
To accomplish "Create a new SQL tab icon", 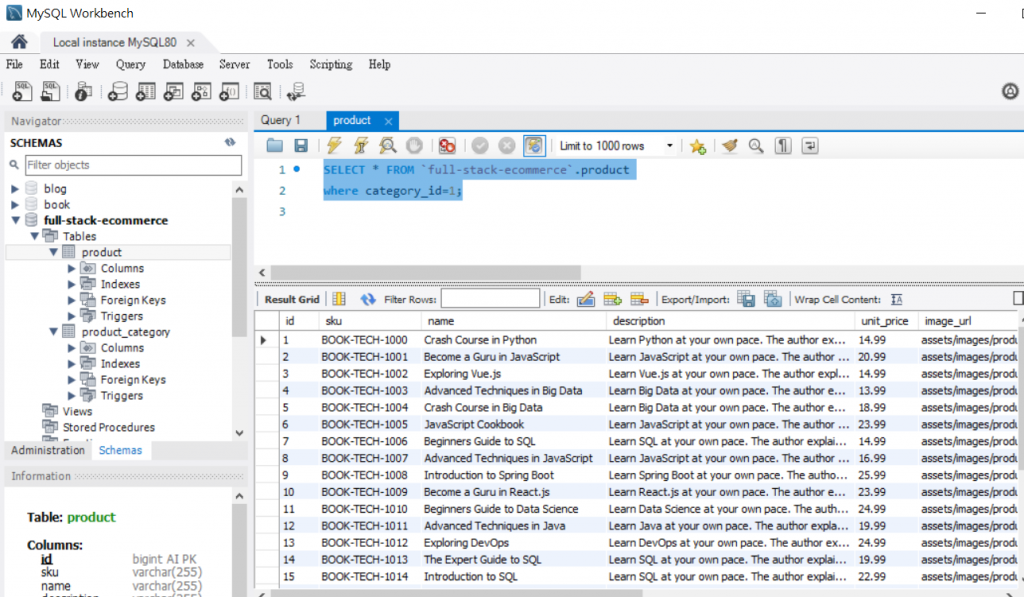I will (x=22, y=91).
